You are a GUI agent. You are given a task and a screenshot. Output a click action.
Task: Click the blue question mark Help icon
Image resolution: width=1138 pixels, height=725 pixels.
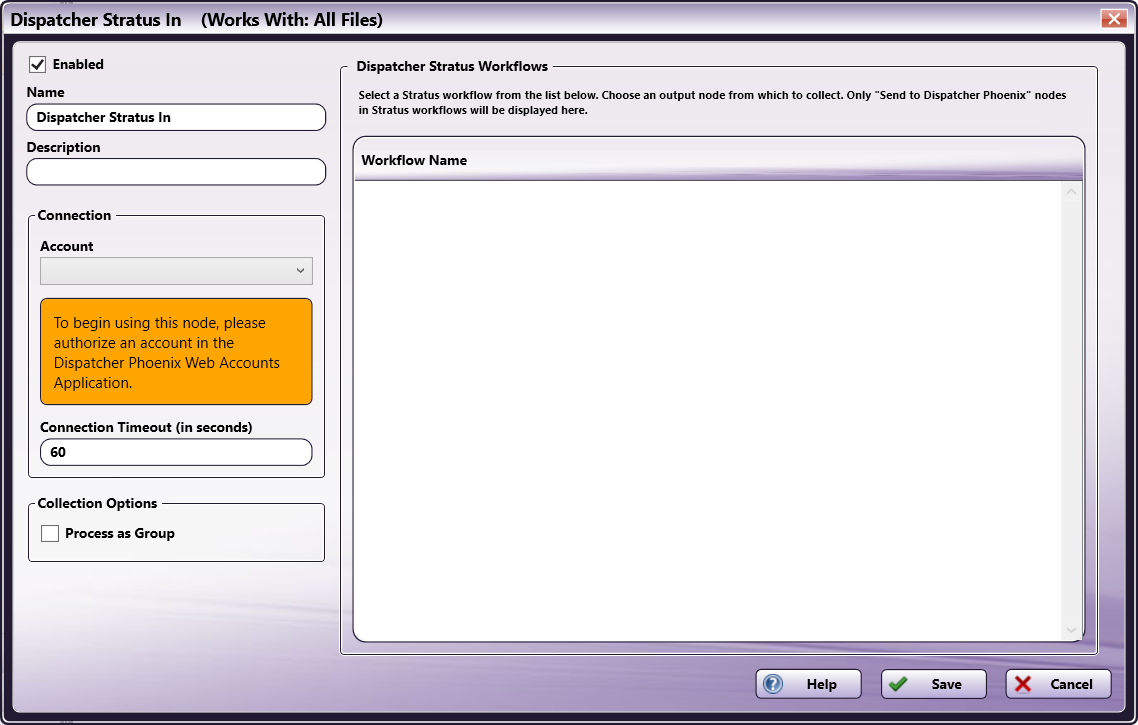tap(774, 684)
